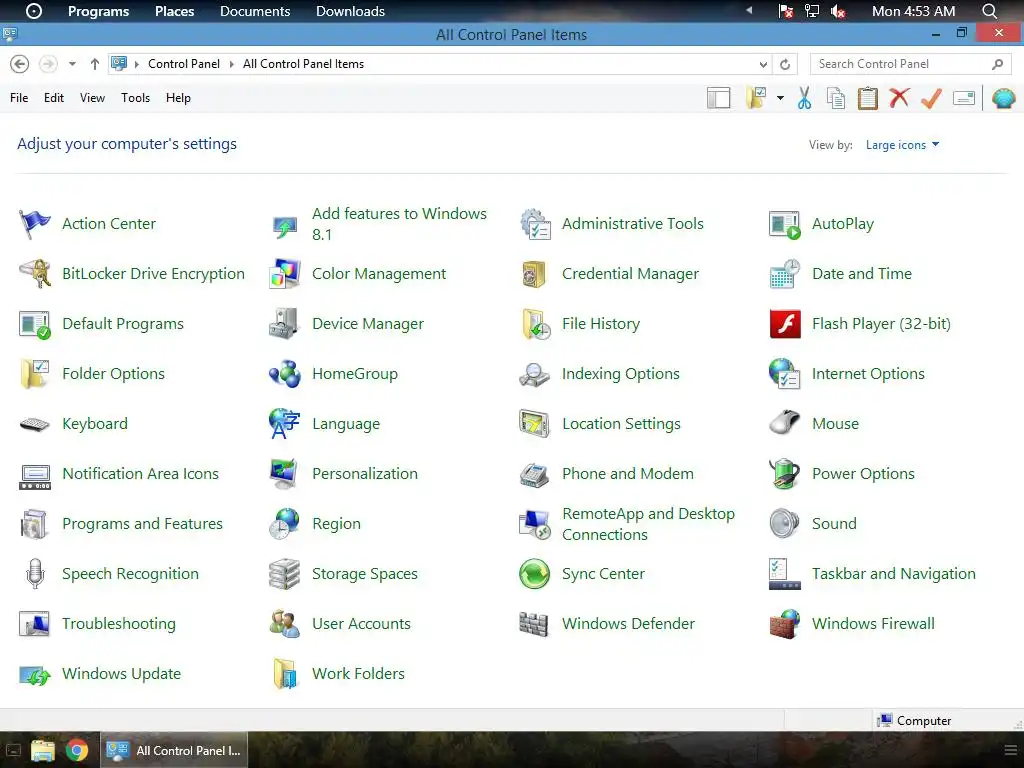Screen dimensions: 1024x768
Task: Open the User Accounts link
Action: 361,624
